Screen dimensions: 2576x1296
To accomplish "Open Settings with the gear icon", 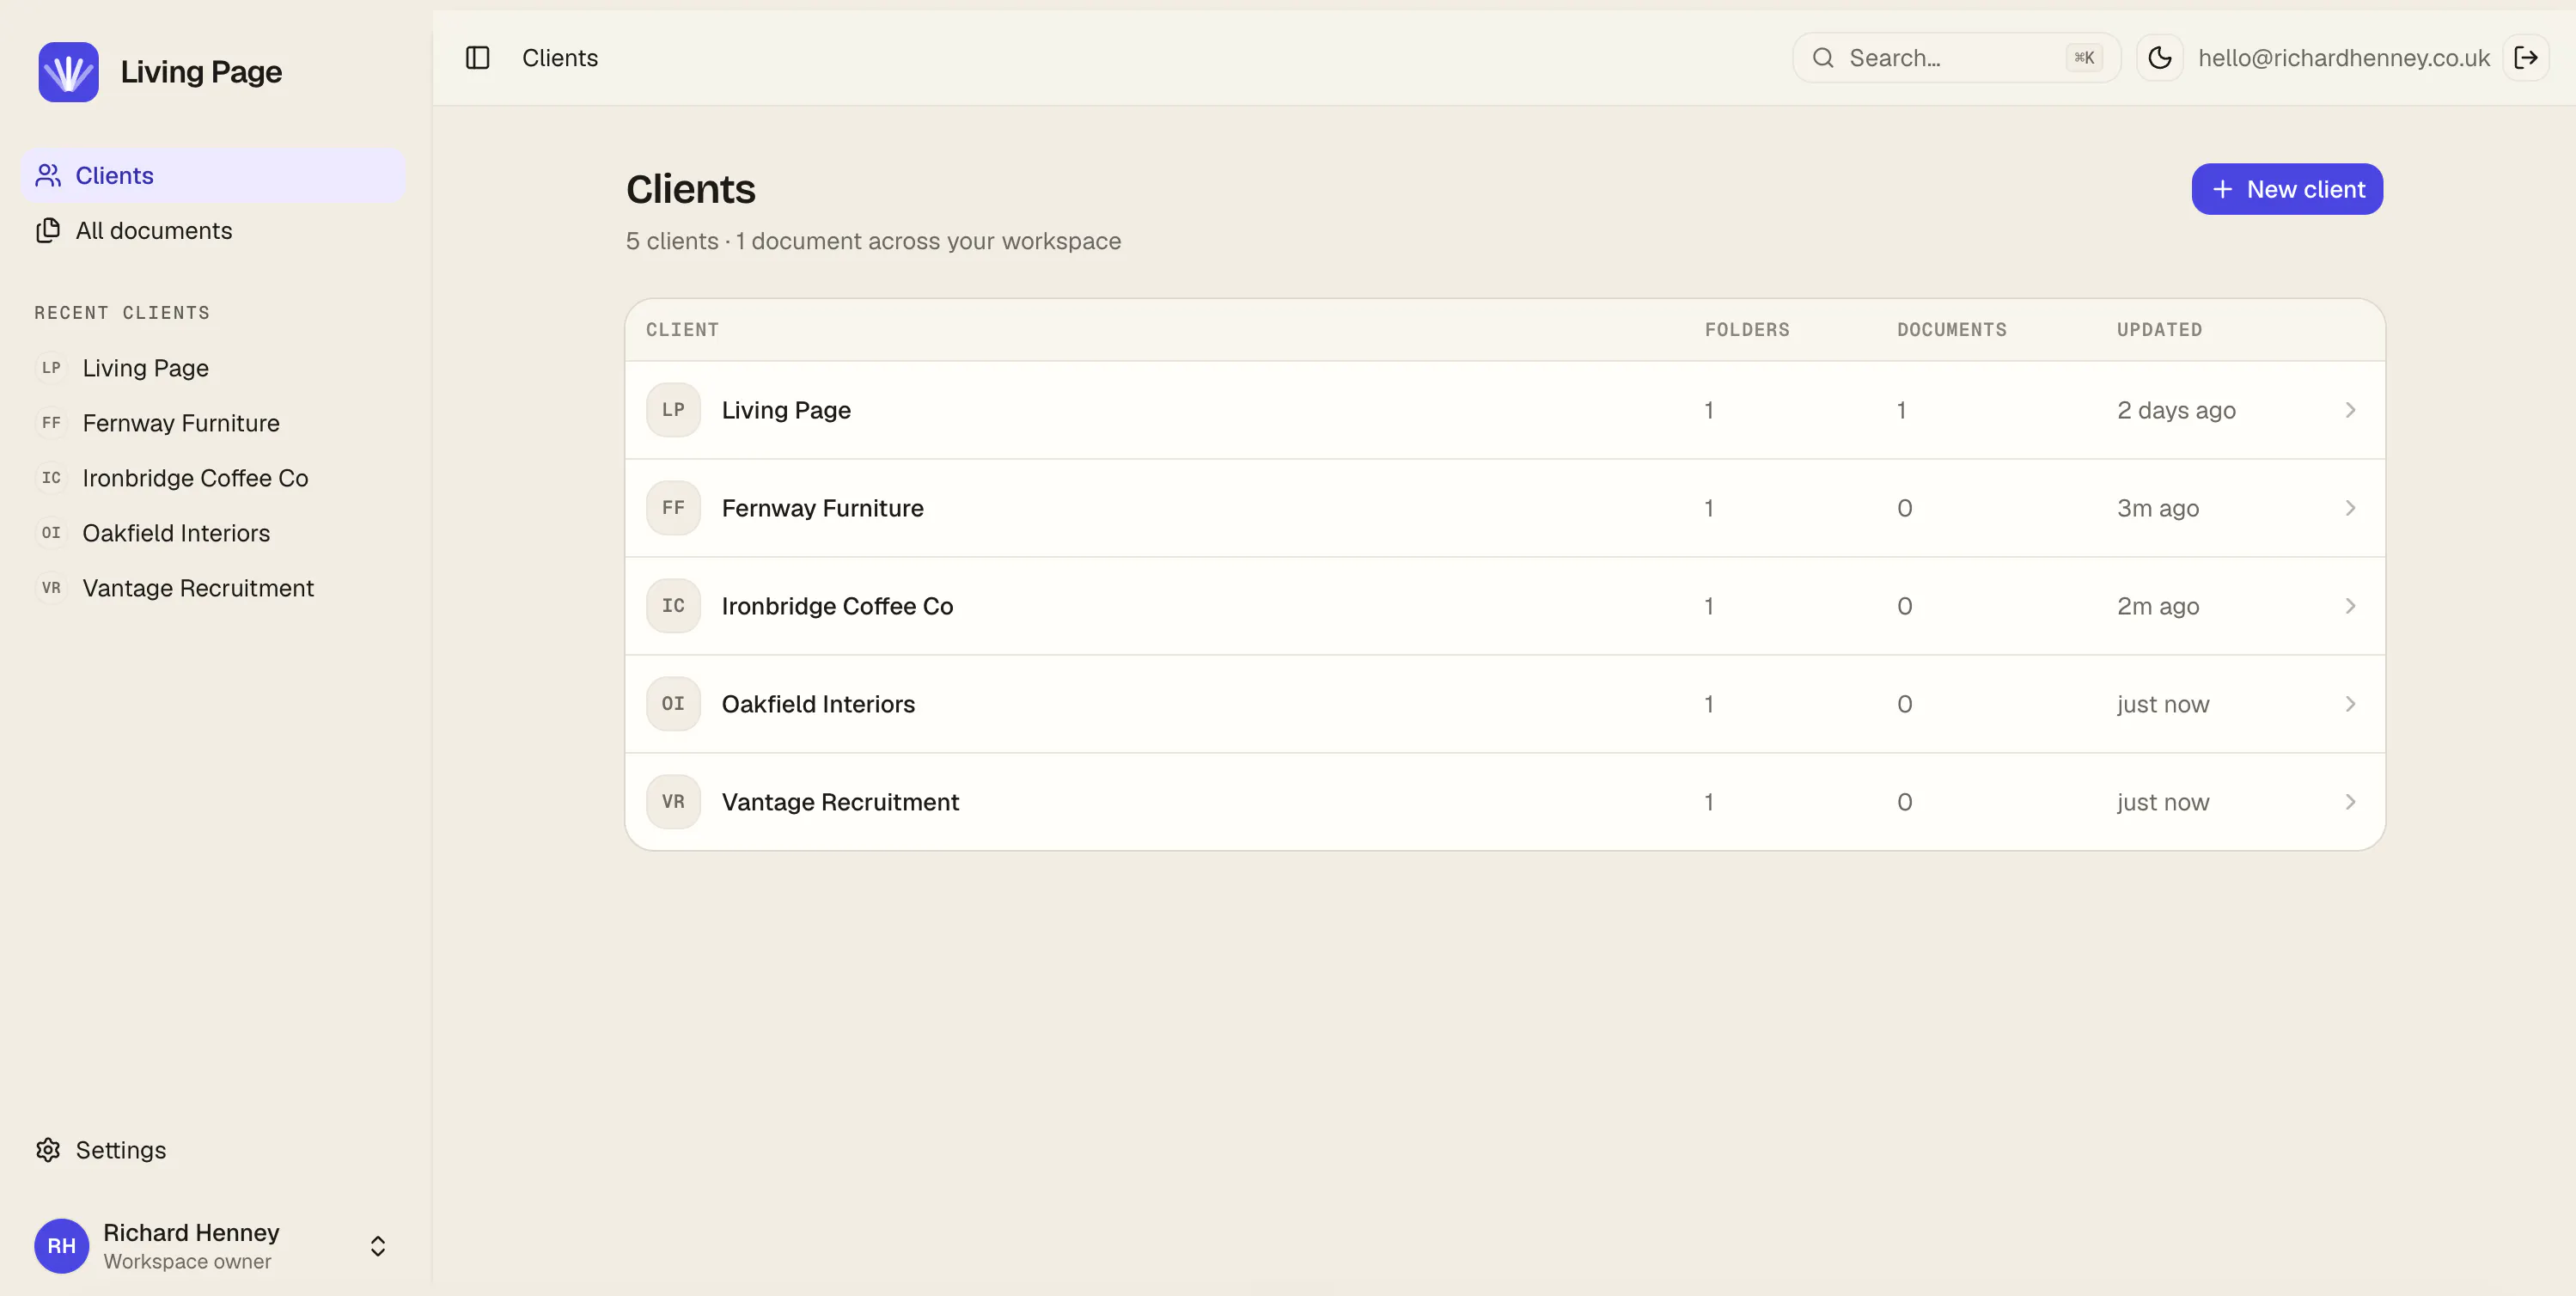I will [x=48, y=1150].
